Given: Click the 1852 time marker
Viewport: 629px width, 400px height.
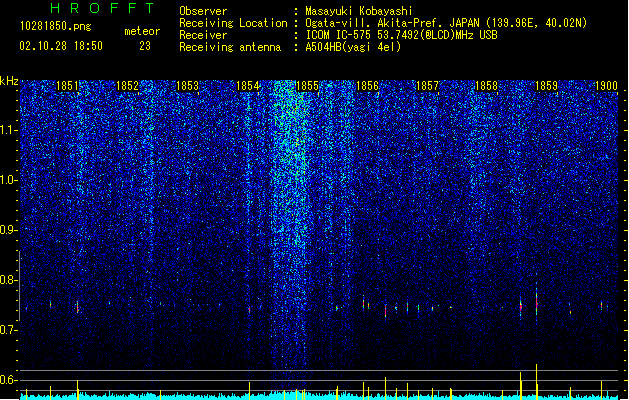Looking at the screenshot, I should (x=127, y=86).
